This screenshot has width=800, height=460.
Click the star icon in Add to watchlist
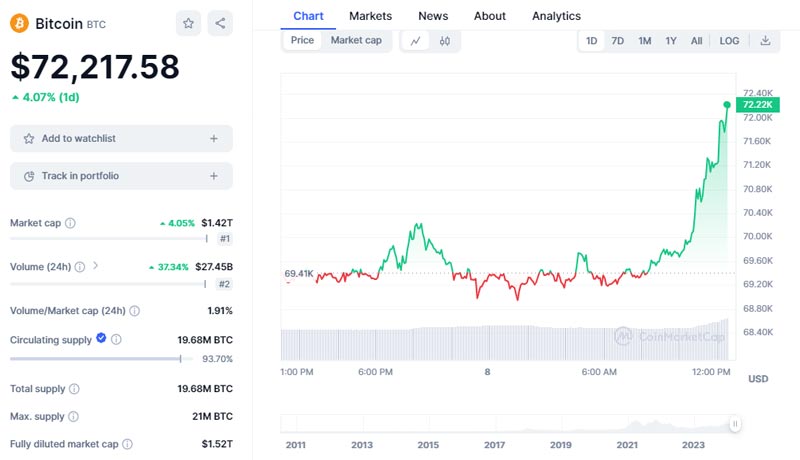[29, 139]
